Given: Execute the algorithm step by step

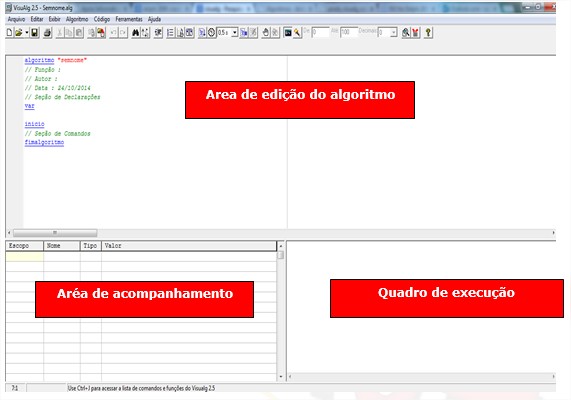Looking at the screenshot, I should pyautogui.click(x=244, y=33).
